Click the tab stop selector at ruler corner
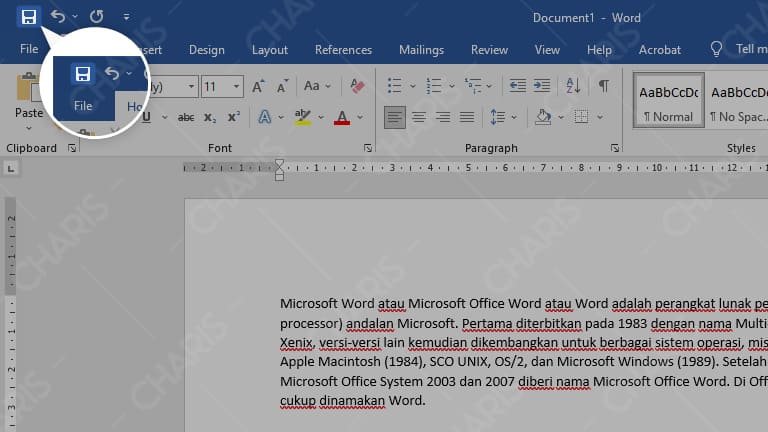768x432 pixels. 11,169
